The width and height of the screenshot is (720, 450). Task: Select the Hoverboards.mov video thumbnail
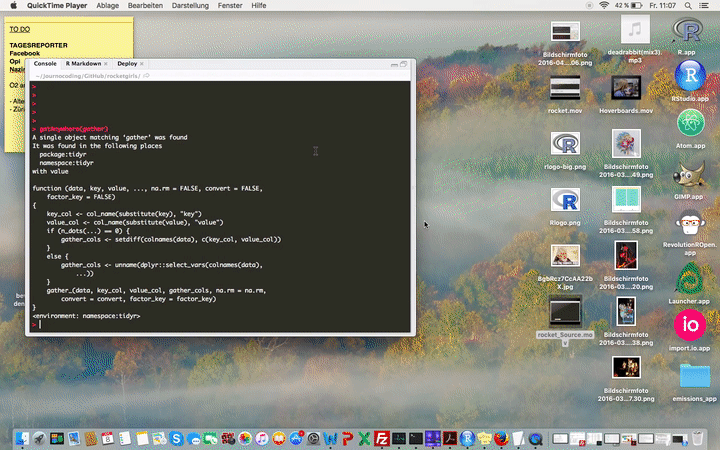(x=626, y=88)
